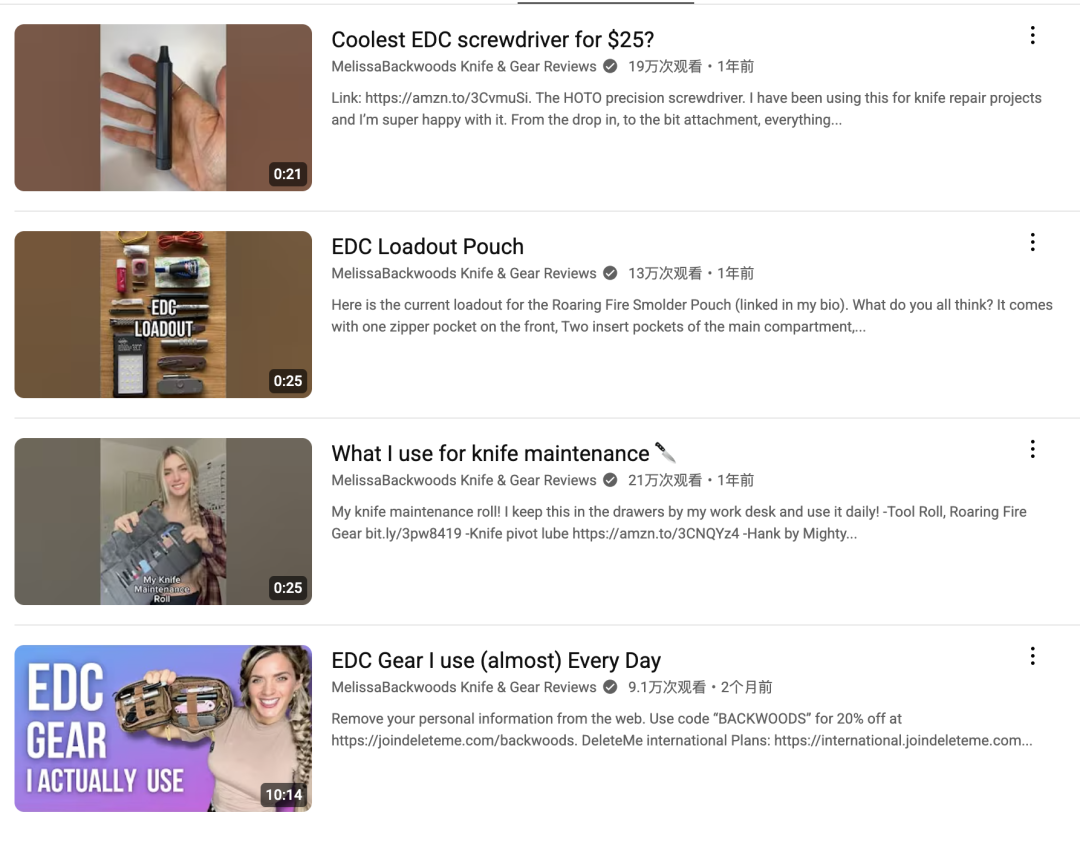Image resolution: width=1080 pixels, height=841 pixels.
Task: Click the verified badge on the knife maintenance video channel
Action: (610, 480)
